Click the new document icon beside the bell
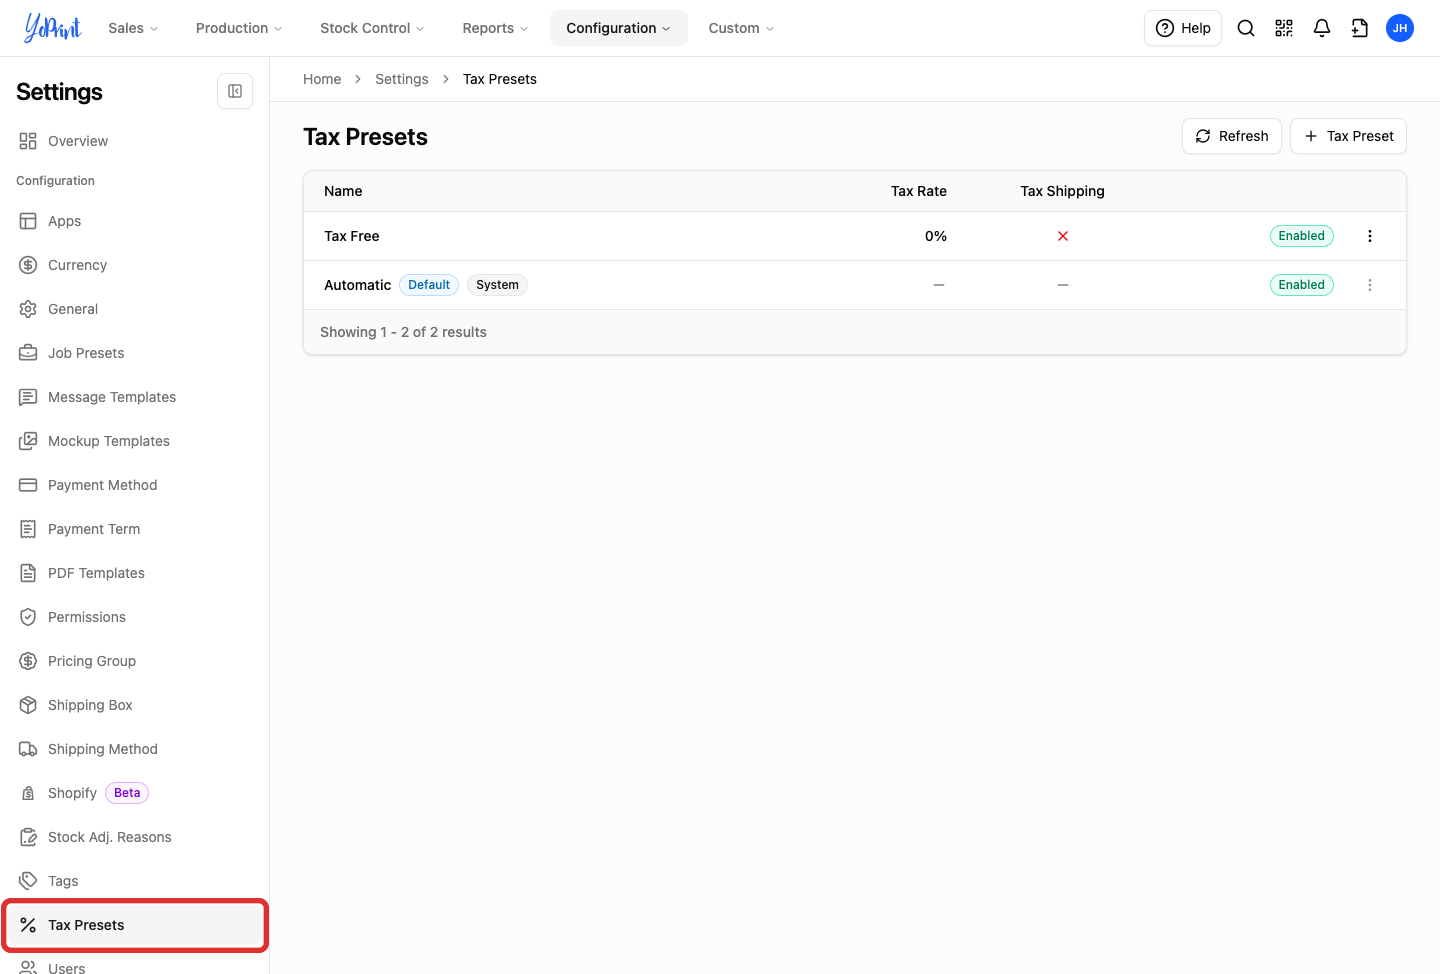 1360,28
